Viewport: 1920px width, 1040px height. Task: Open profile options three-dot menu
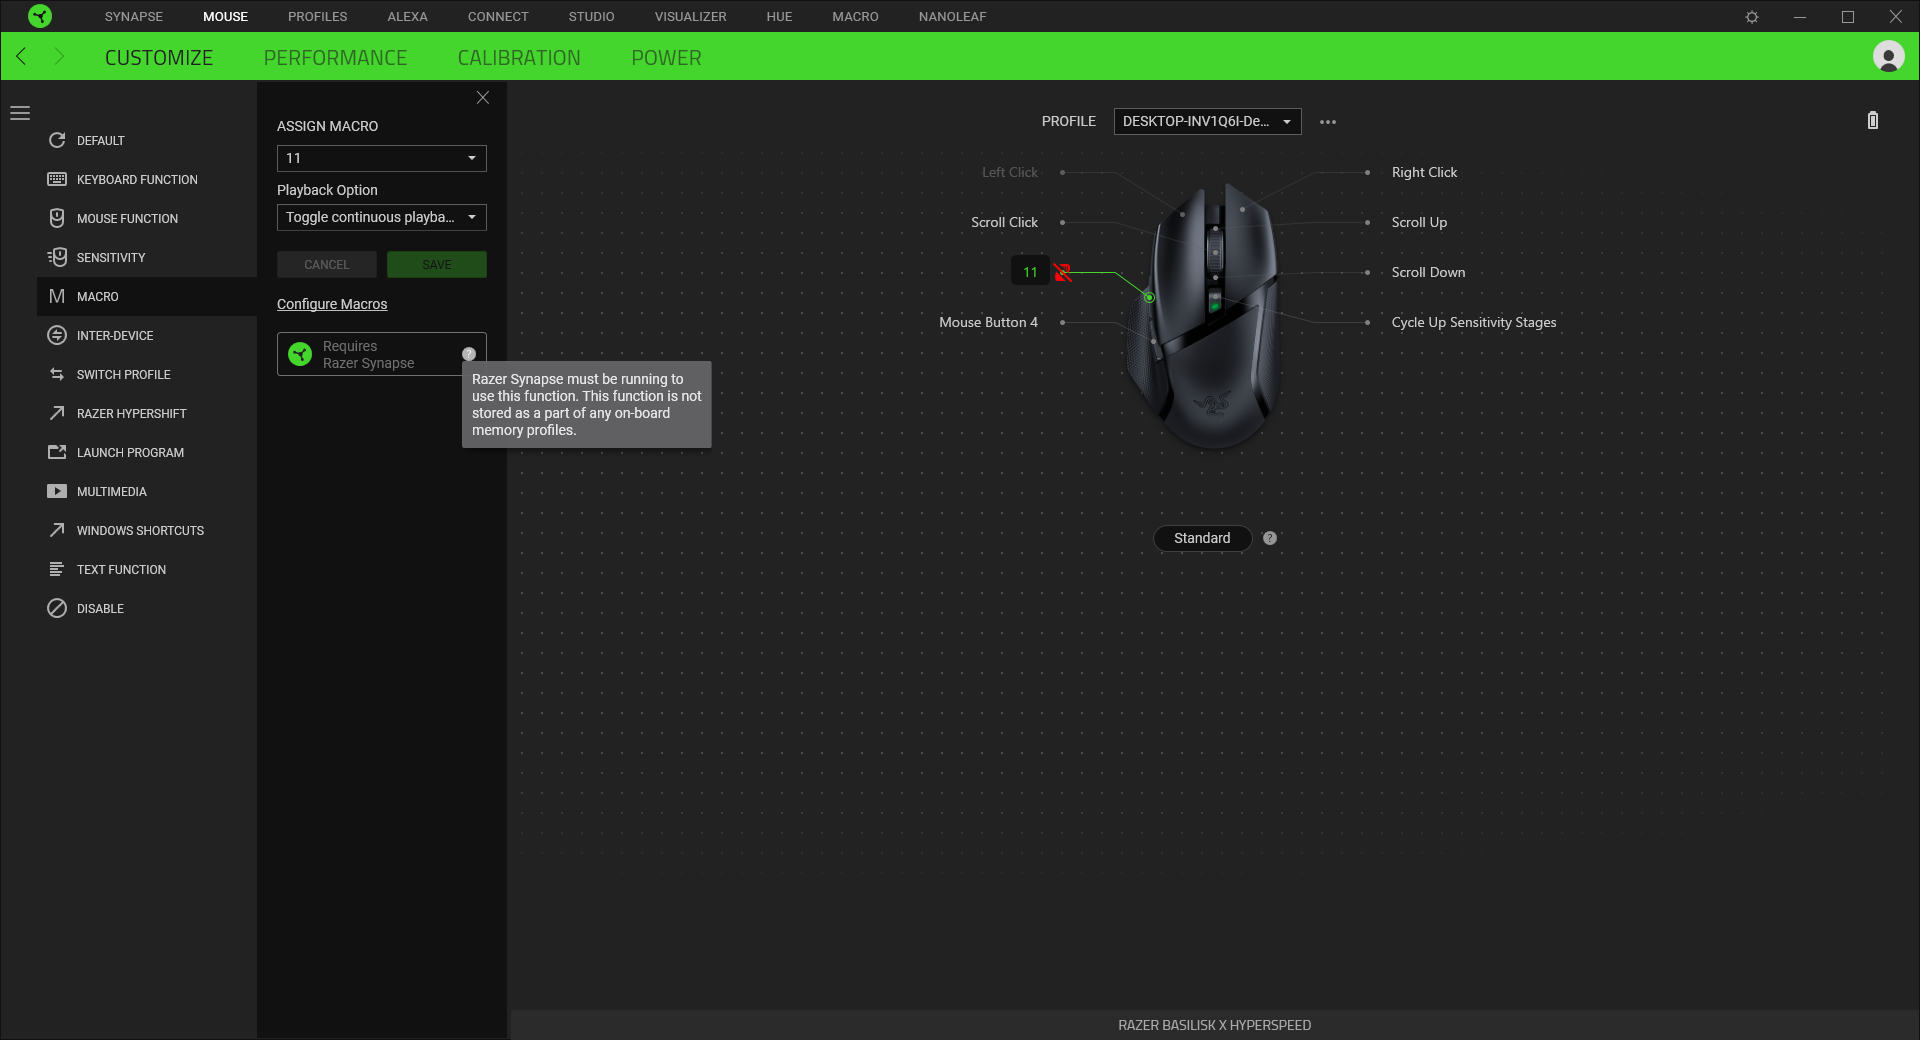[x=1328, y=122]
